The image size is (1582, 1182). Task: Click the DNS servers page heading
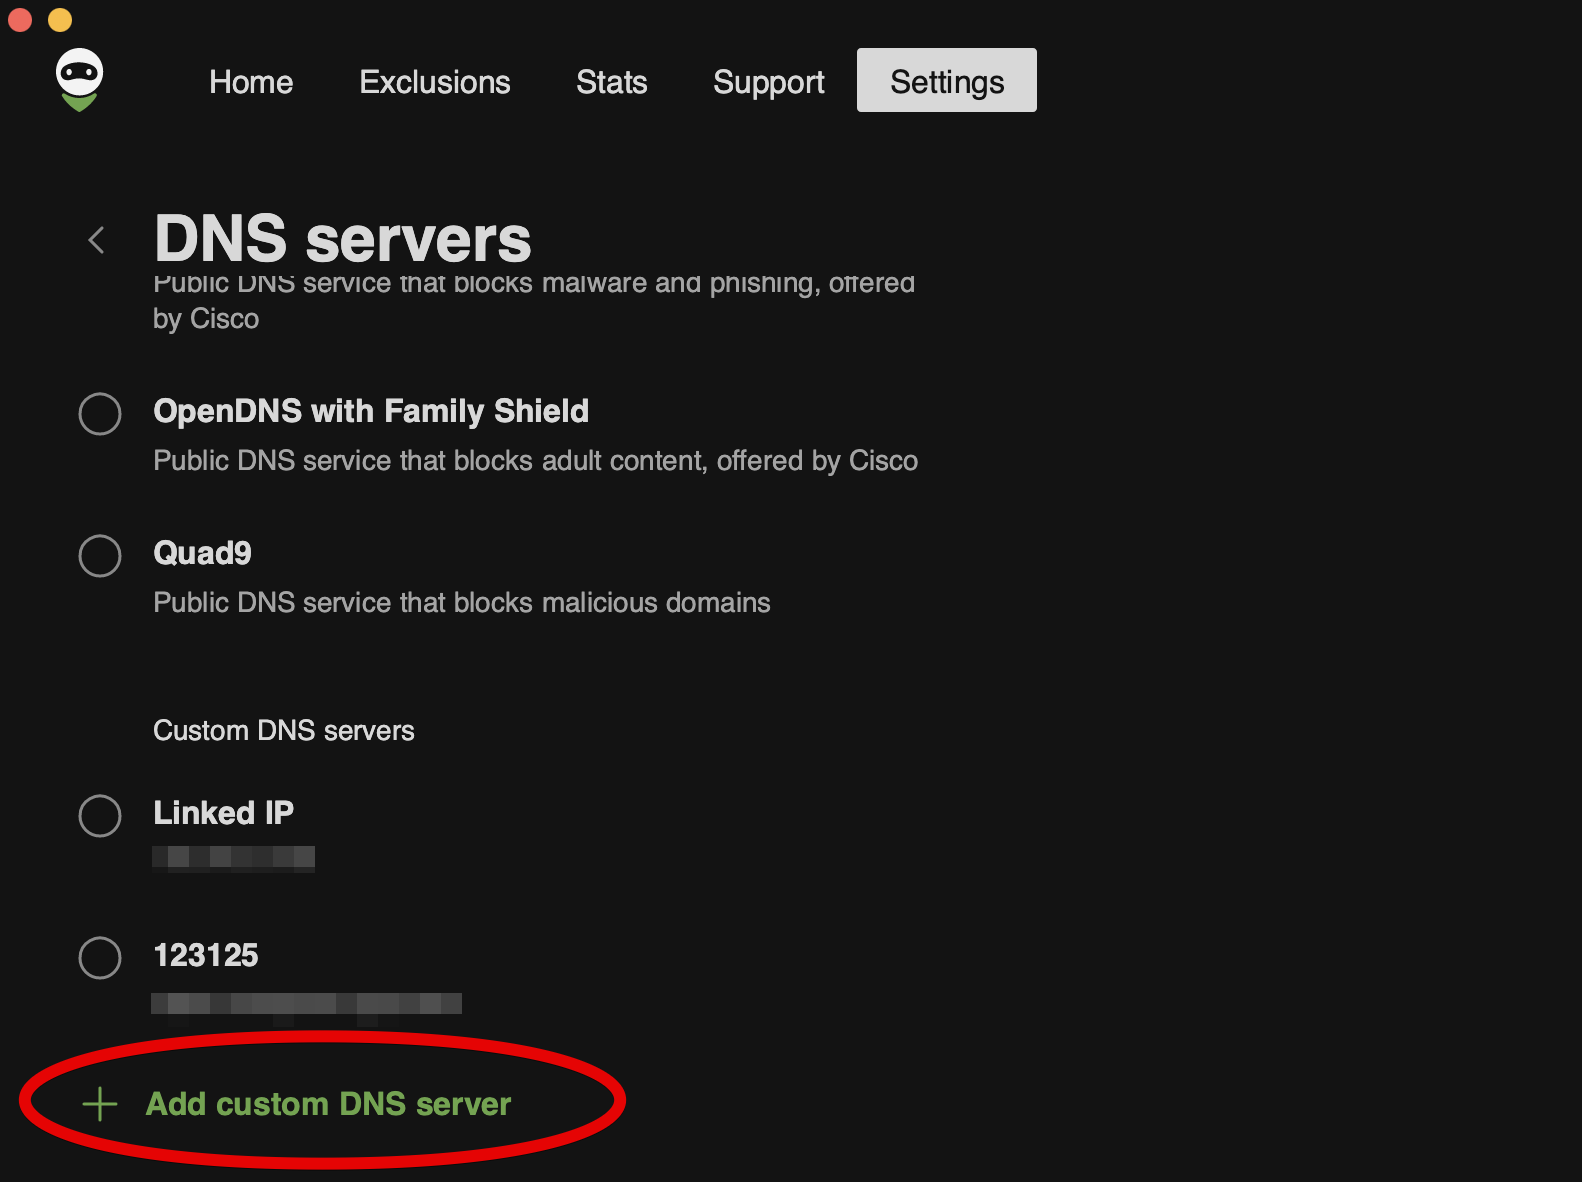pyautogui.click(x=343, y=240)
